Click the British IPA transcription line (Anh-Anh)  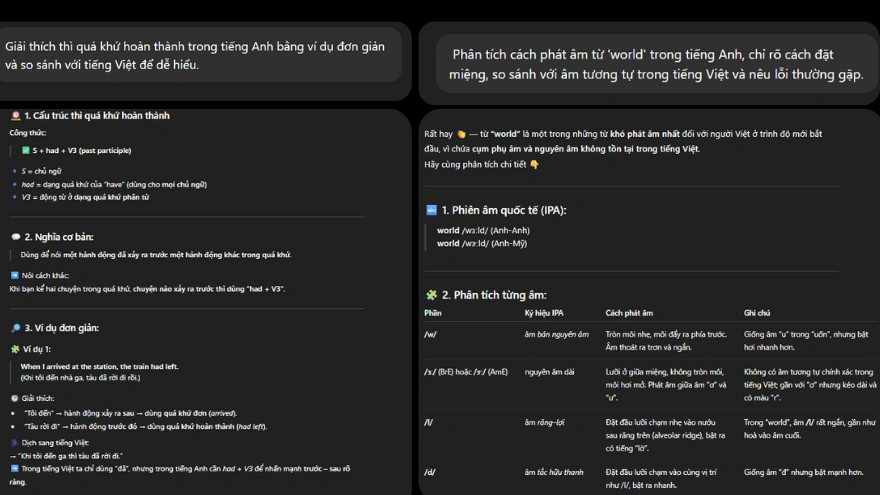(x=483, y=230)
